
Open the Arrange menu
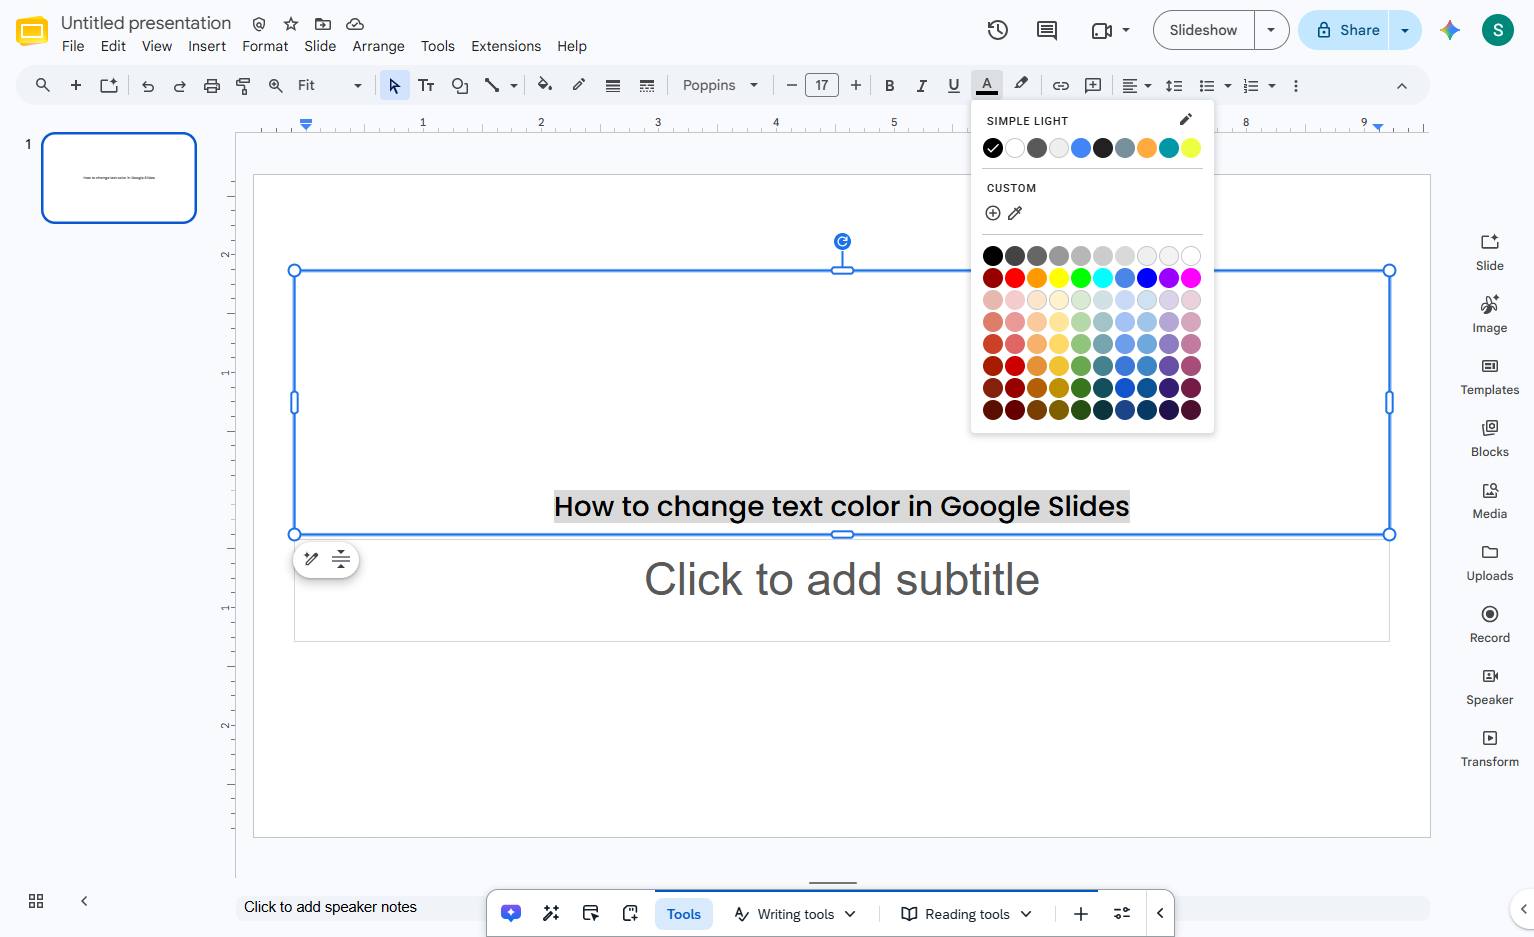pos(378,46)
